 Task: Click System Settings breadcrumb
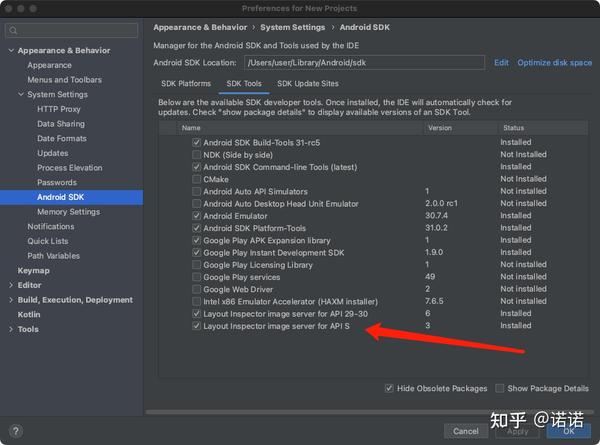tap(293, 28)
